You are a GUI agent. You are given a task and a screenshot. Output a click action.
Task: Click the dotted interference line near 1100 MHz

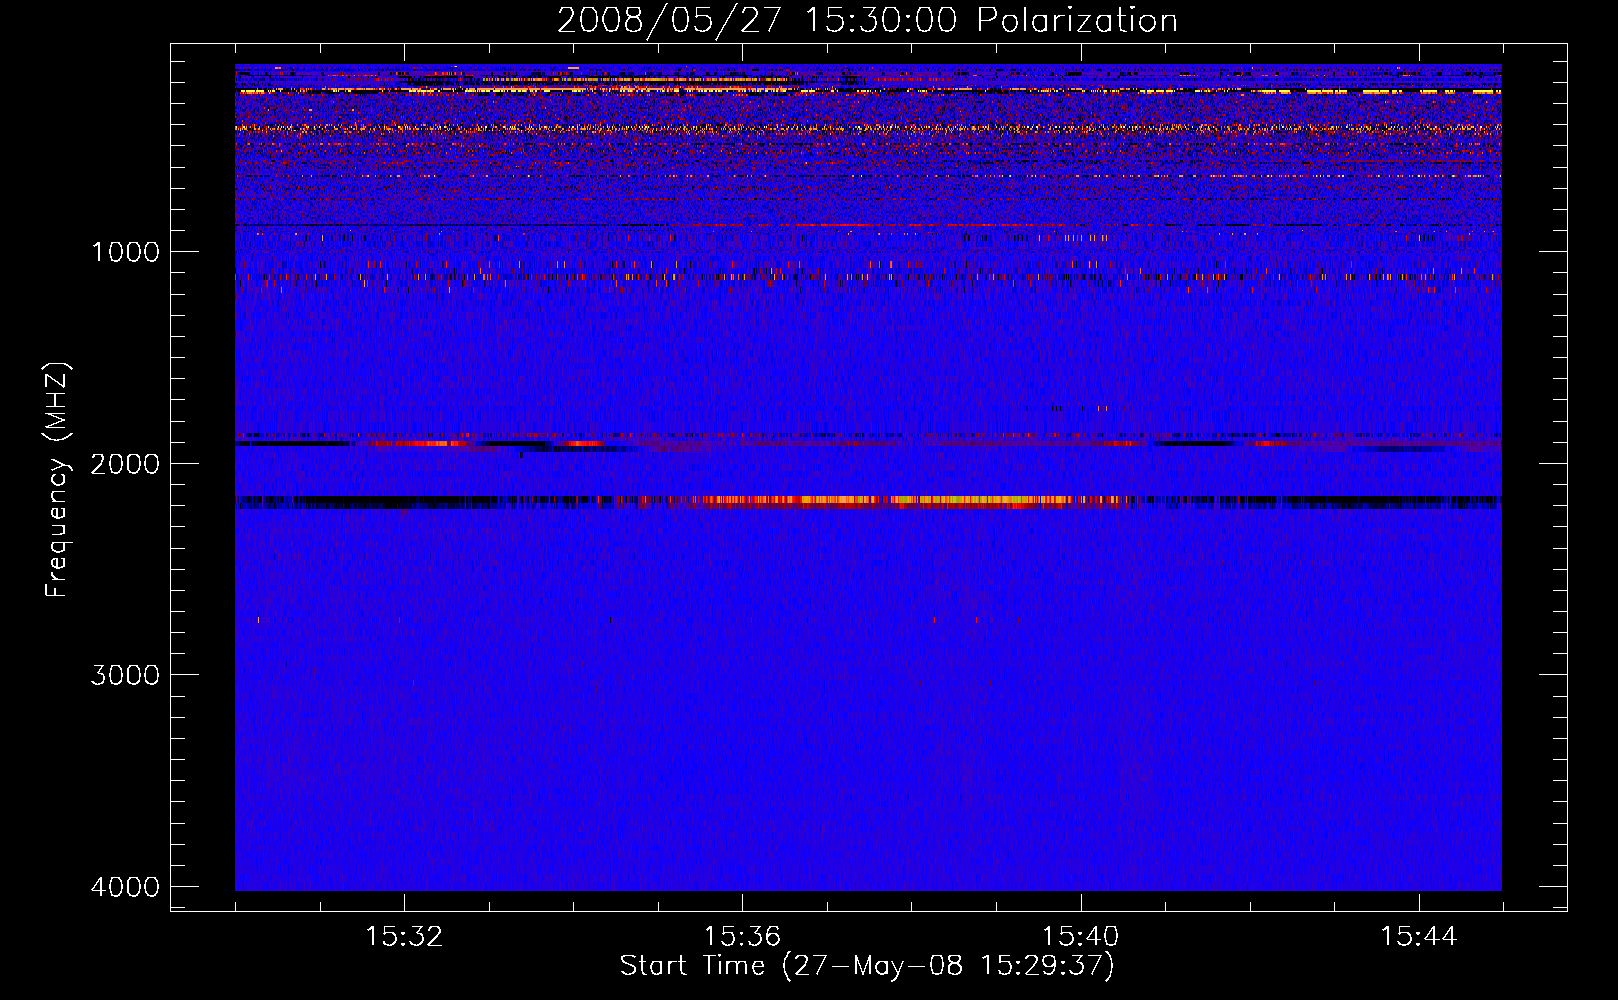pyautogui.click(x=868, y=276)
